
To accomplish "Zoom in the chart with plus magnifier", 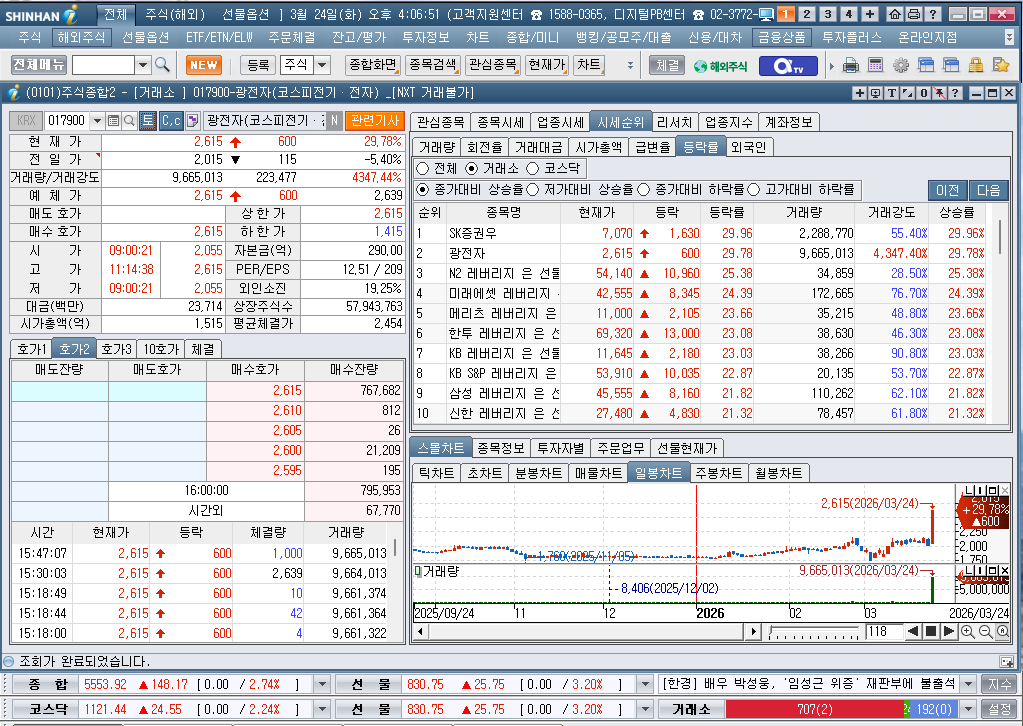I will [968, 631].
